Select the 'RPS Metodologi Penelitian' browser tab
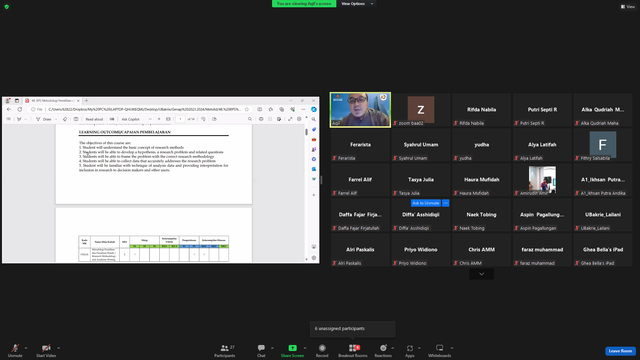The image size is (640, 360). [52, 100]
